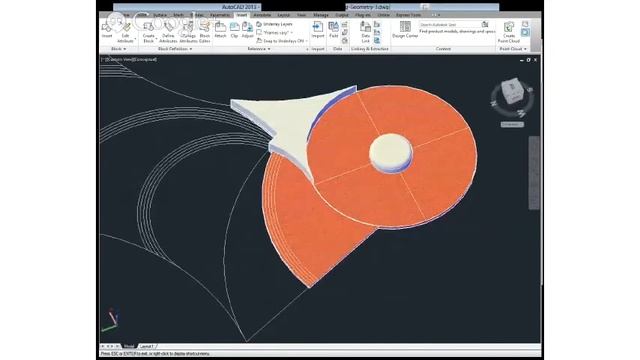Viewport: 640px width, 360px height.
Task: Switch to the Insert ribbon tab
Action: 242,15
